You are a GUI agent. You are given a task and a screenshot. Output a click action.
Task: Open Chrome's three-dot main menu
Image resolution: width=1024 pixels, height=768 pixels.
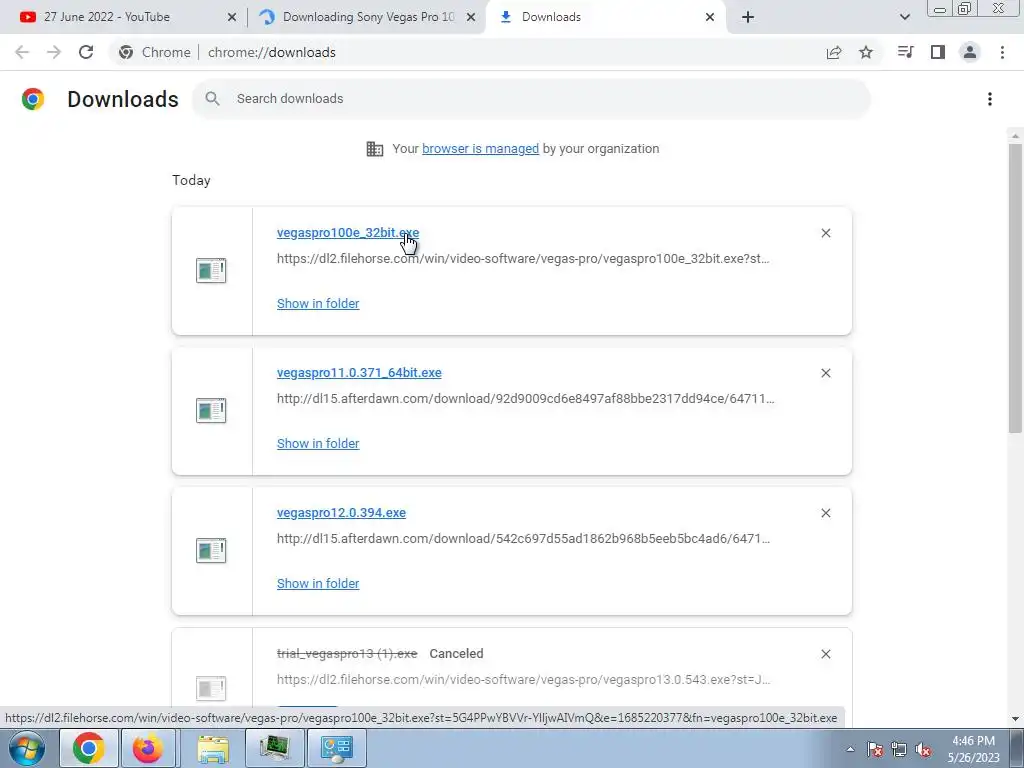(x=1002, y=52)
